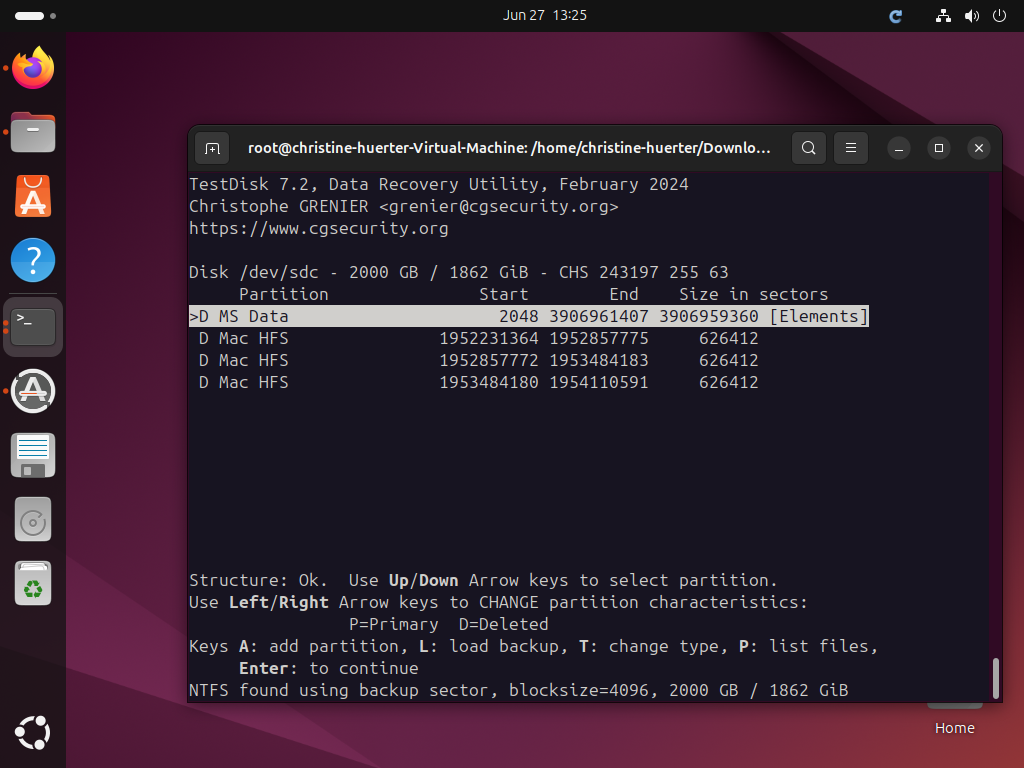Viewport: 1024px width, 768px height.
Task: Open the volume speaker indicator
Action: tap(972, 16)
